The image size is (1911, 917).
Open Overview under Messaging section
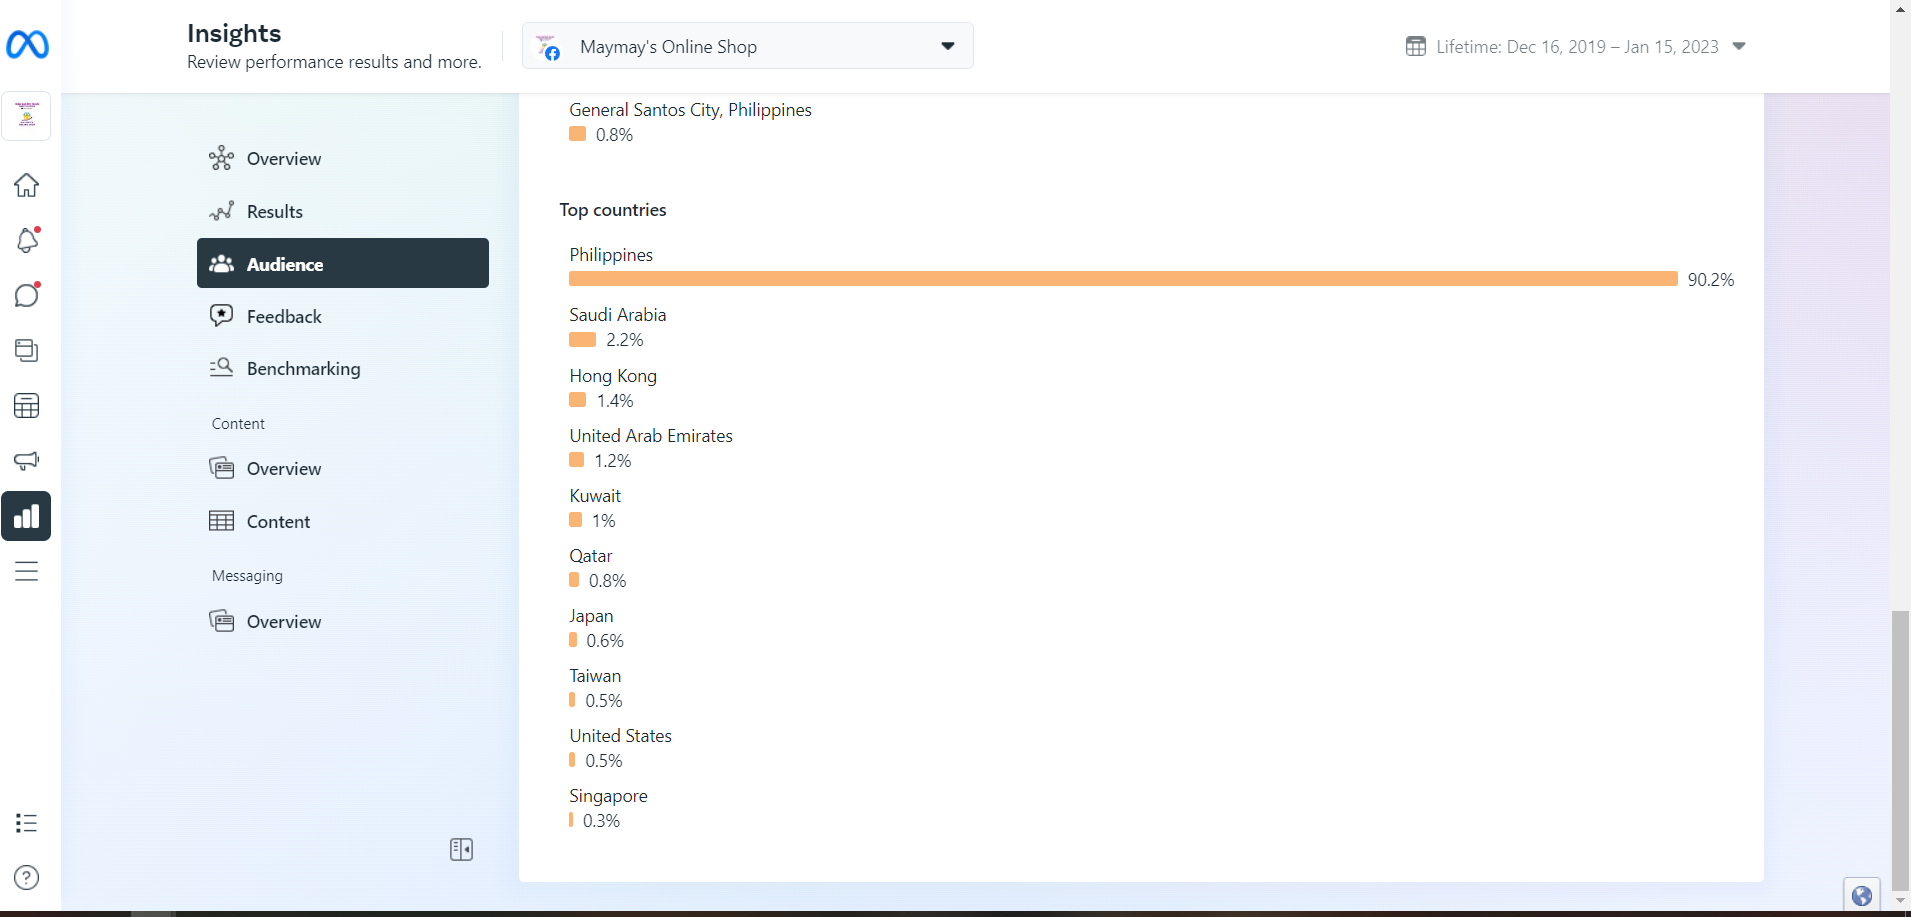pos(343,622)
